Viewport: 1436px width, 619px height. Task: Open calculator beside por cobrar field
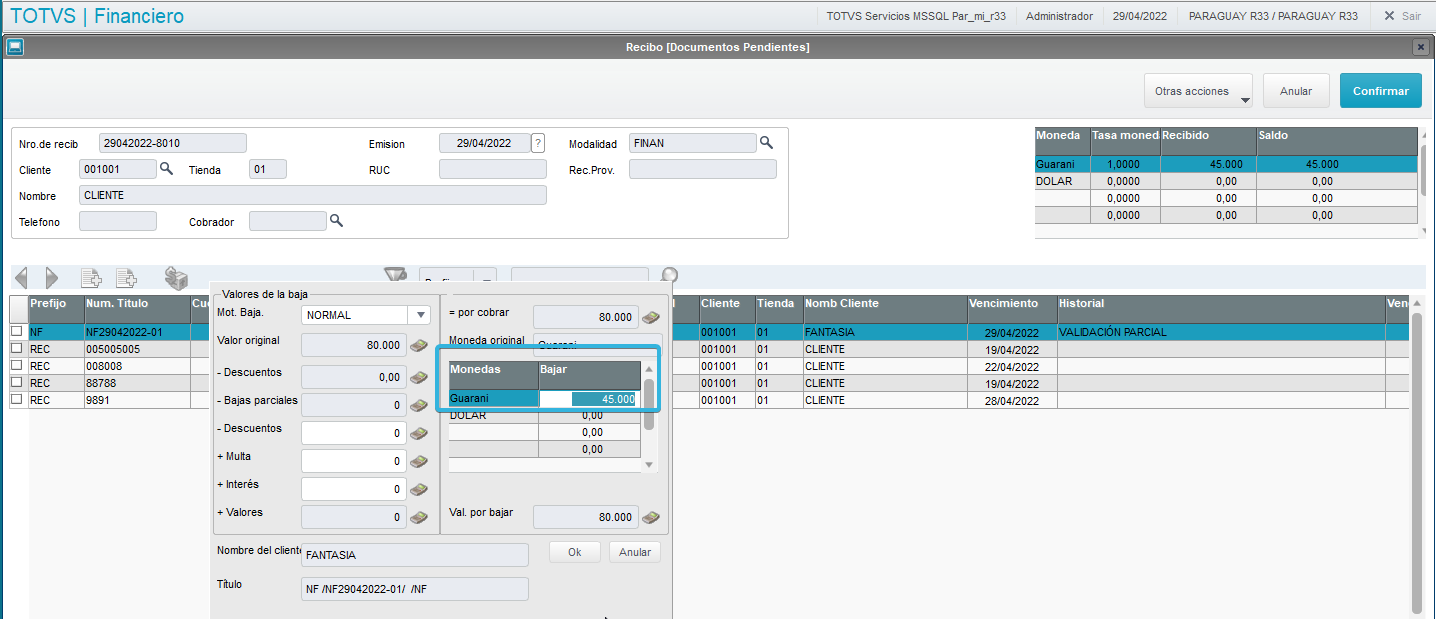click(x=651, y=318)
